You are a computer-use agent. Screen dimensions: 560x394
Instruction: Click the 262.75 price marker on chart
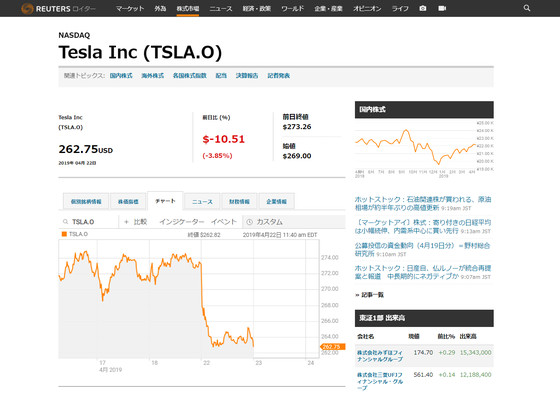[x=332, y=347]
